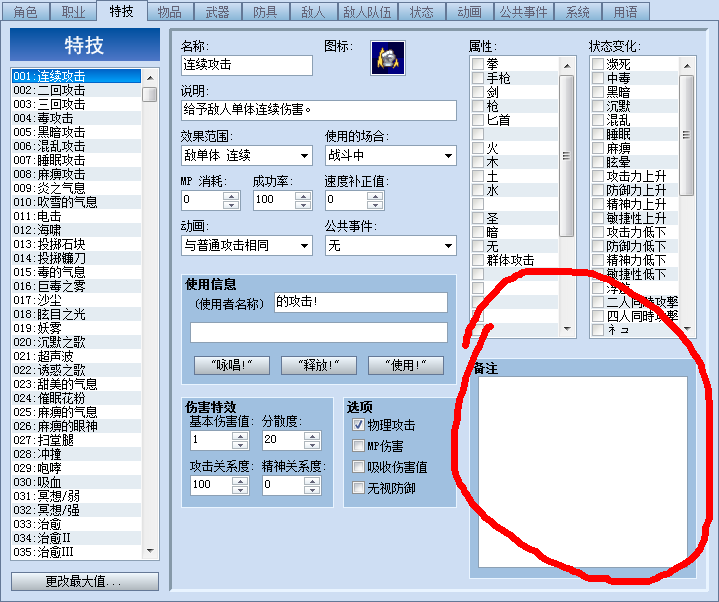Click 状态变化 list scrollbar down arrow
Screen dimensions: 719x602
tap(687, 328)
